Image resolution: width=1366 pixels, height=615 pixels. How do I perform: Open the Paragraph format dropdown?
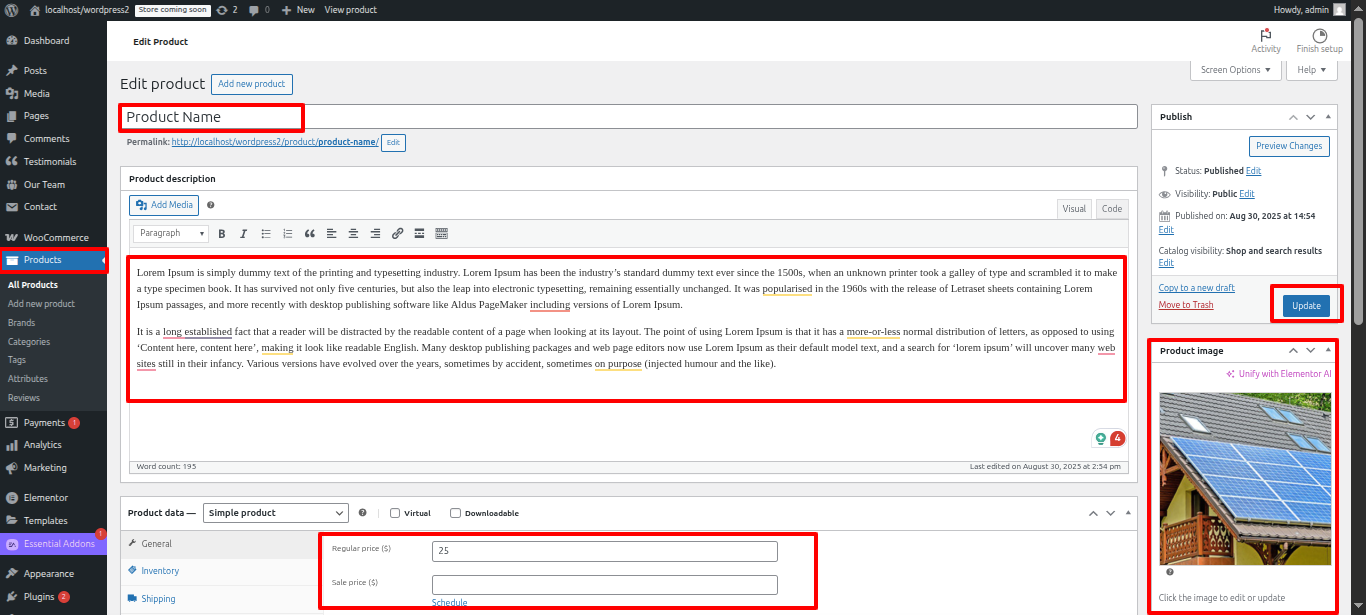[170, 233]
